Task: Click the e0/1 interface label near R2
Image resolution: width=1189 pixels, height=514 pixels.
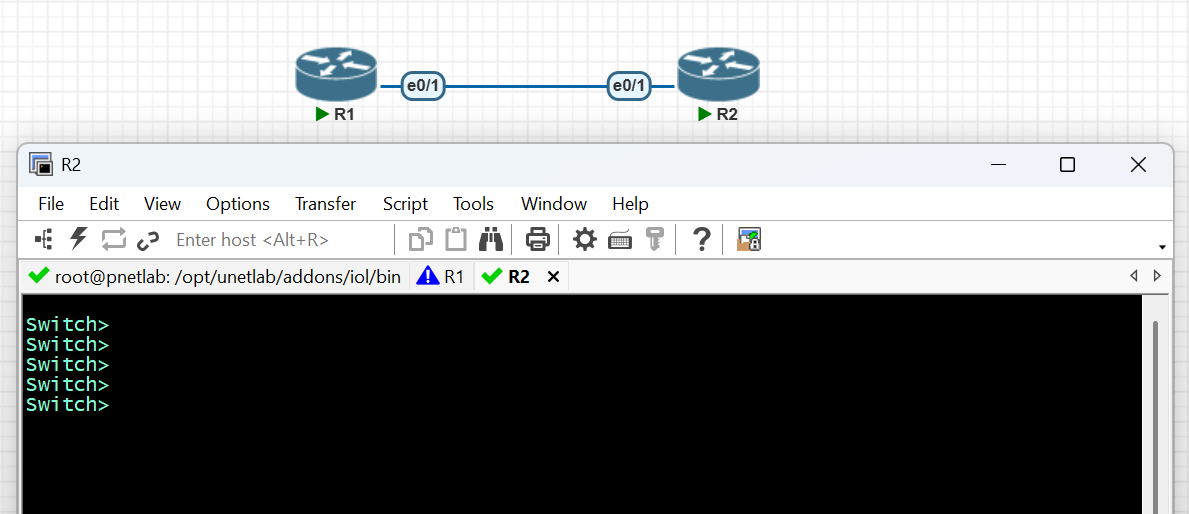Action: point(629,86)
